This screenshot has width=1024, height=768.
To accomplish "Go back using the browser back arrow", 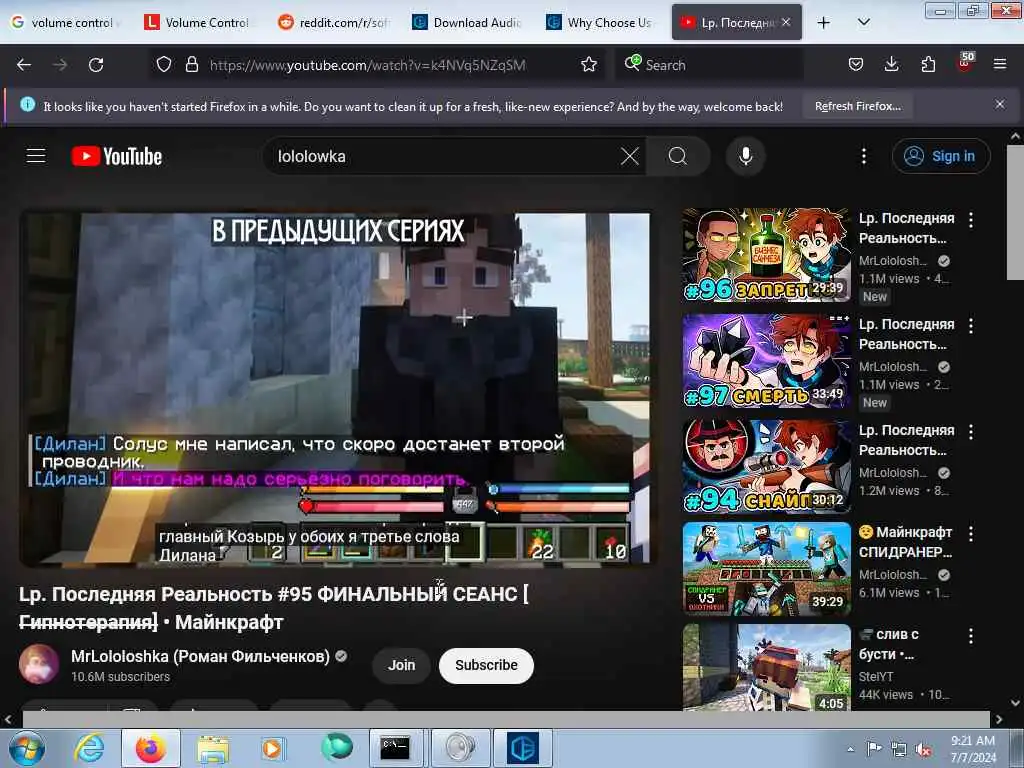I will [24, 65].
